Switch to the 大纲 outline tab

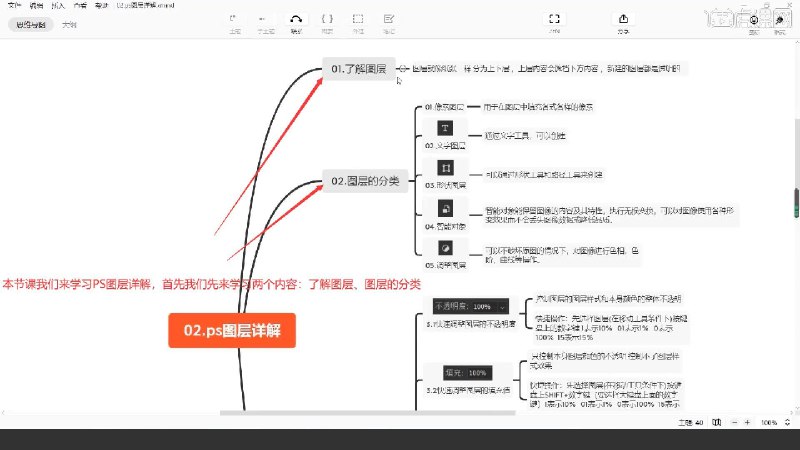tap(69, 24)
